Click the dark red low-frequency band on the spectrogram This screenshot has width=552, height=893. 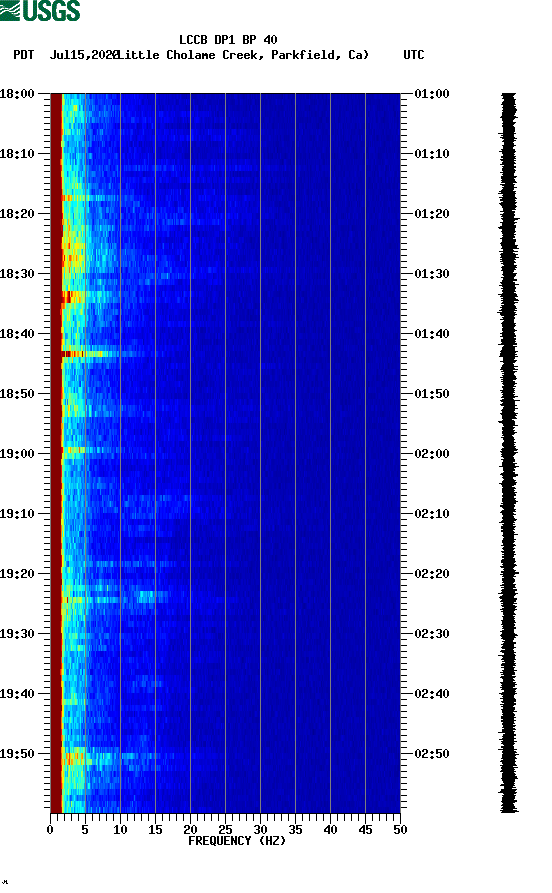click(x=56, y=453)
